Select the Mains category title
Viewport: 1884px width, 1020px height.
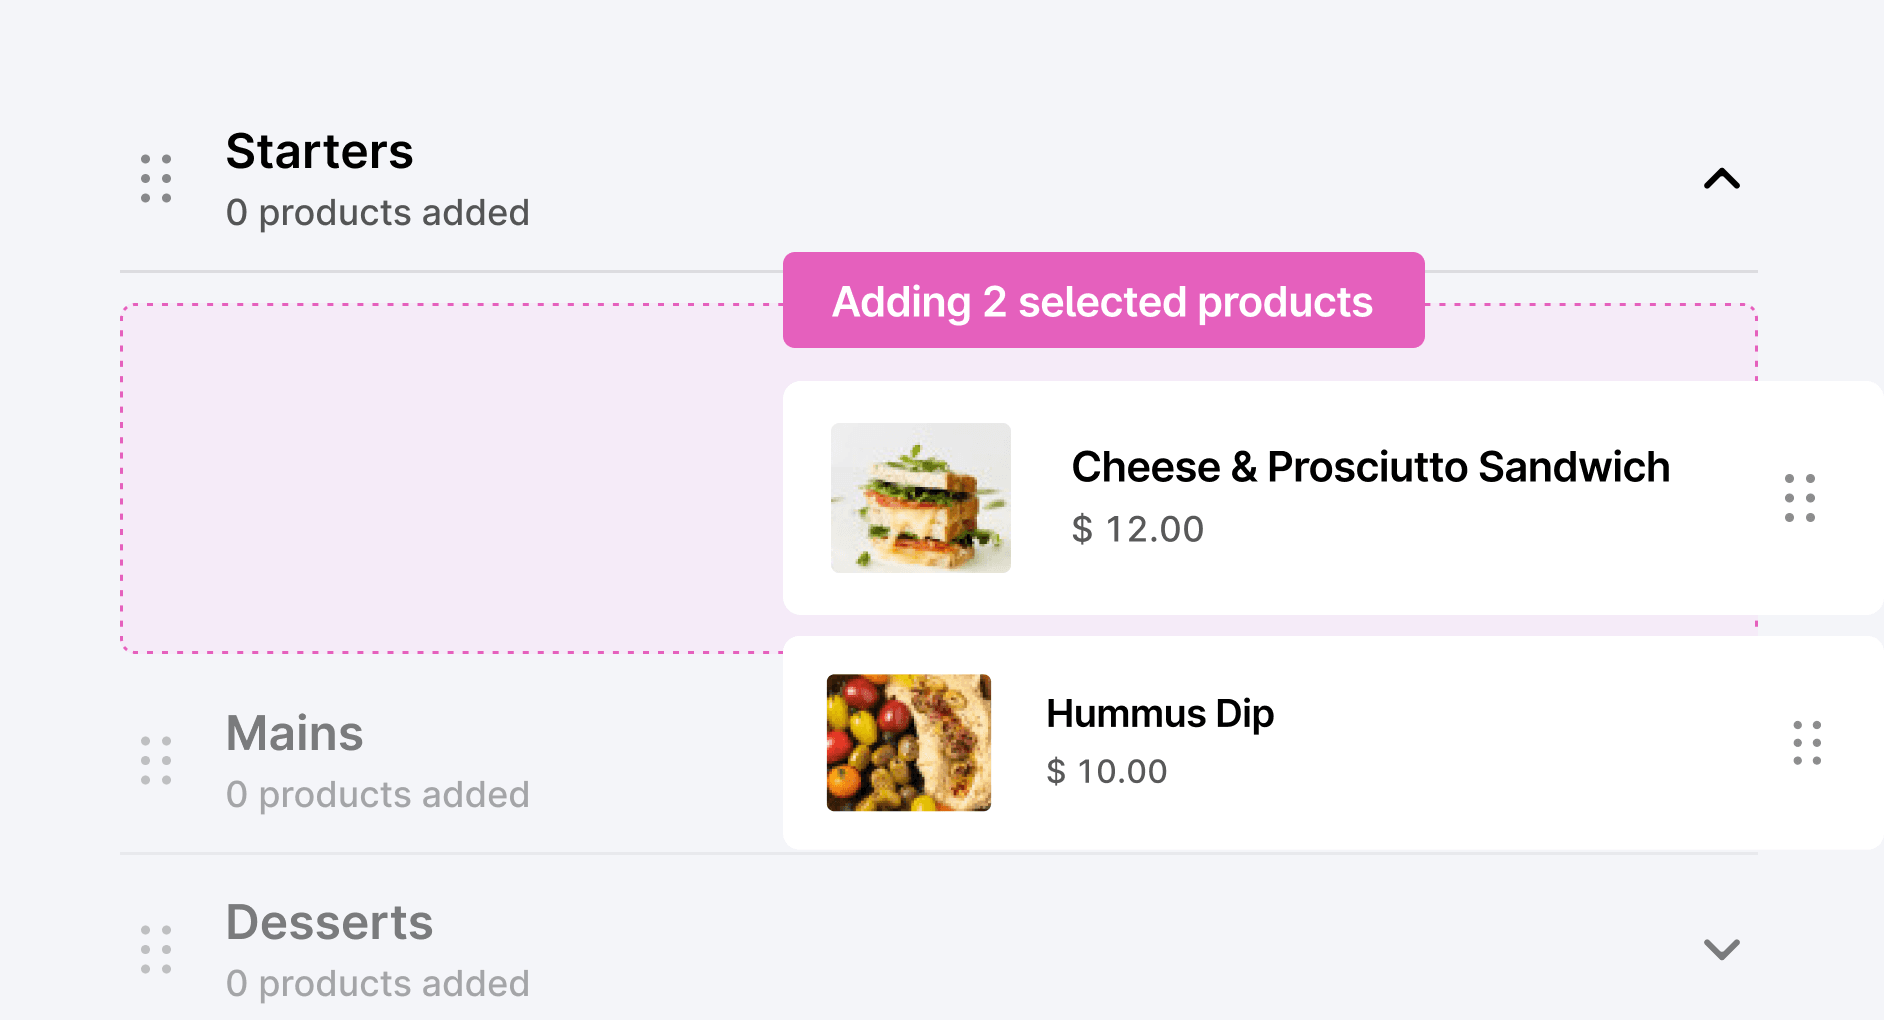tap(294, 734)
